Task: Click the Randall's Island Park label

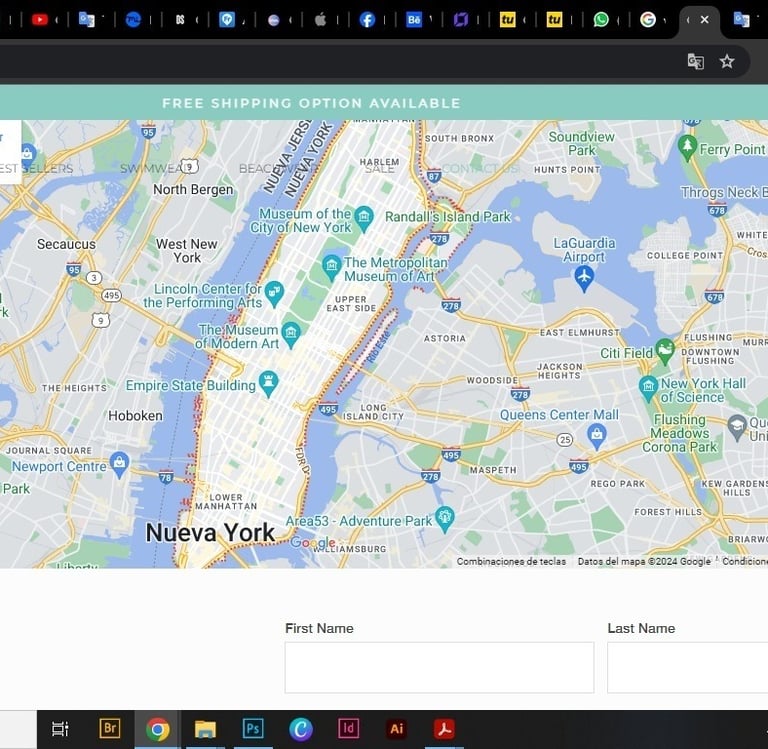Action: (x=448, y=217)
